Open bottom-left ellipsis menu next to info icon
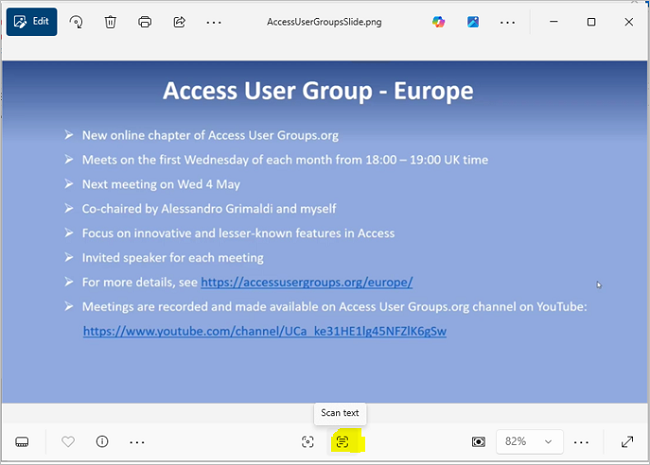 [137, 443]
